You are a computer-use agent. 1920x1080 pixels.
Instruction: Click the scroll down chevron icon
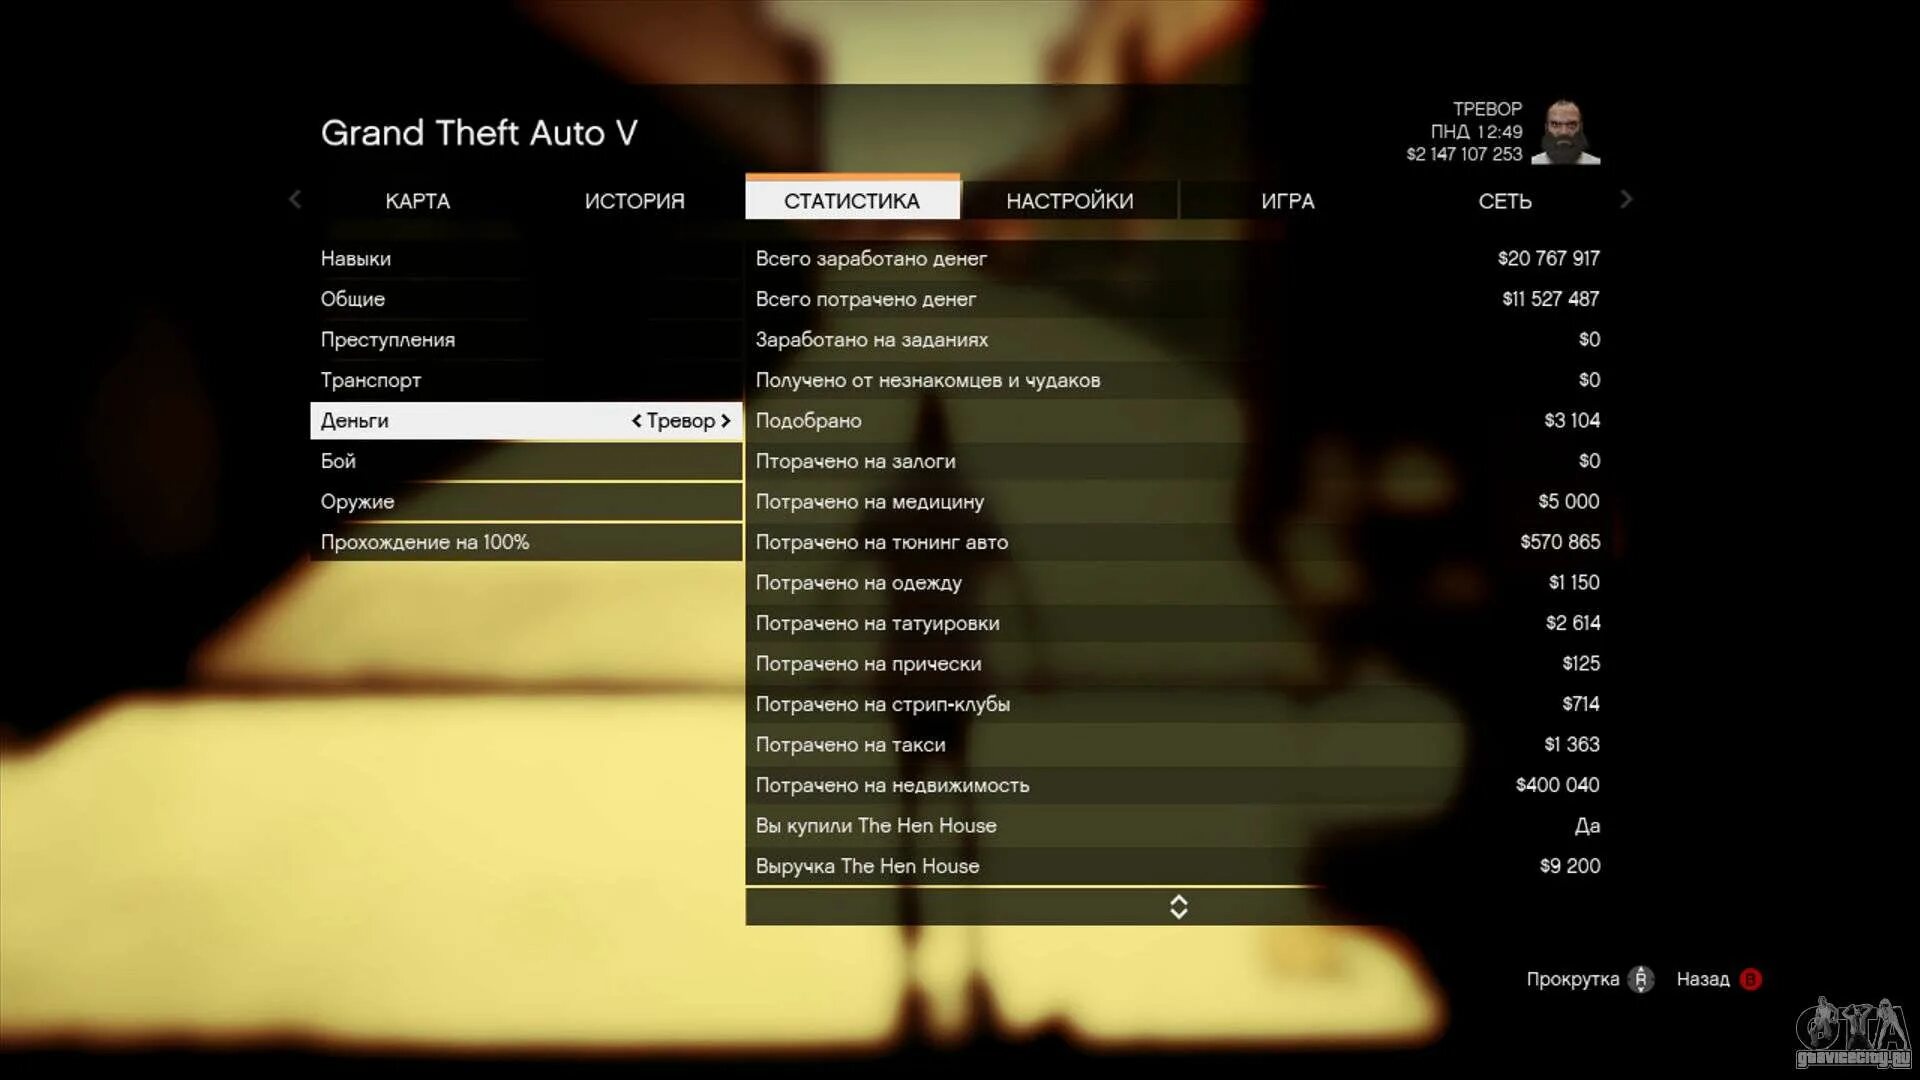(1179, 913)
